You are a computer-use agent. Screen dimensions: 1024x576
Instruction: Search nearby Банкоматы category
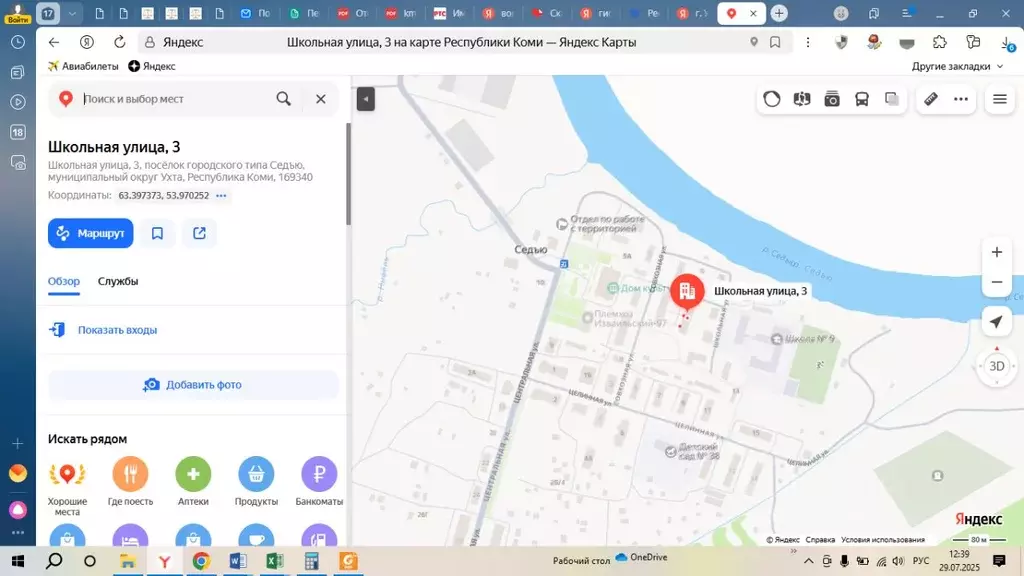point(319,481)
